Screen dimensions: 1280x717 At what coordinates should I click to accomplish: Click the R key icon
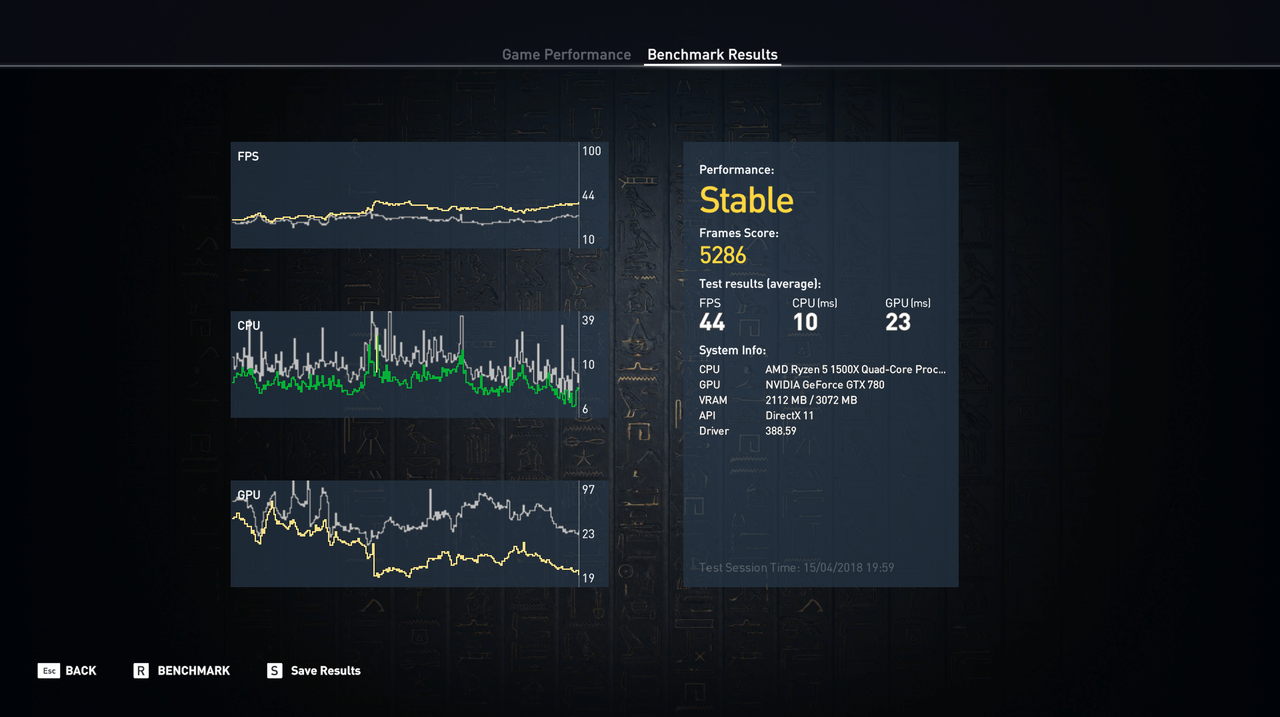point(141,671)
